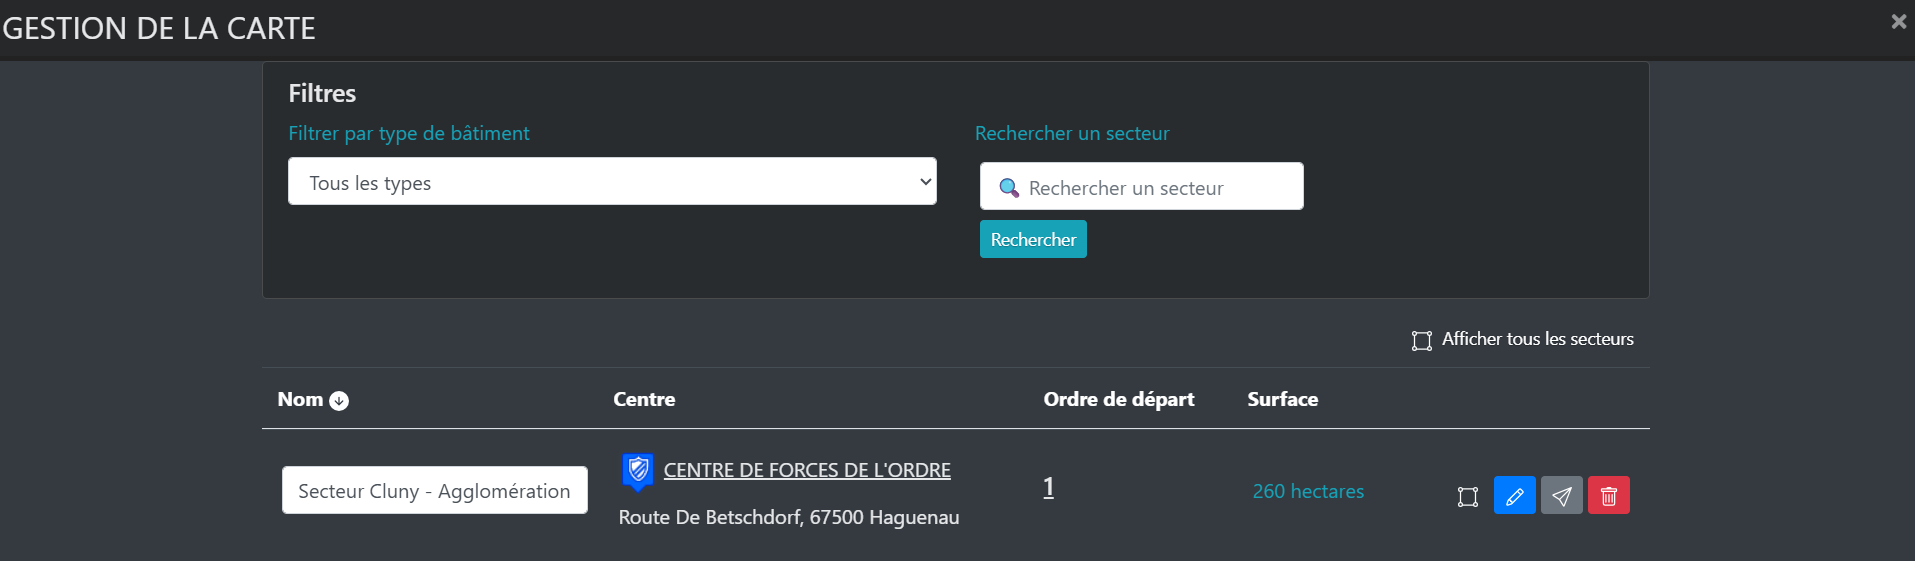Click the magnifying glass search icon
Image resolution: width=1915 pixels, height=561 pixels.
click(x=1009, y=188)
